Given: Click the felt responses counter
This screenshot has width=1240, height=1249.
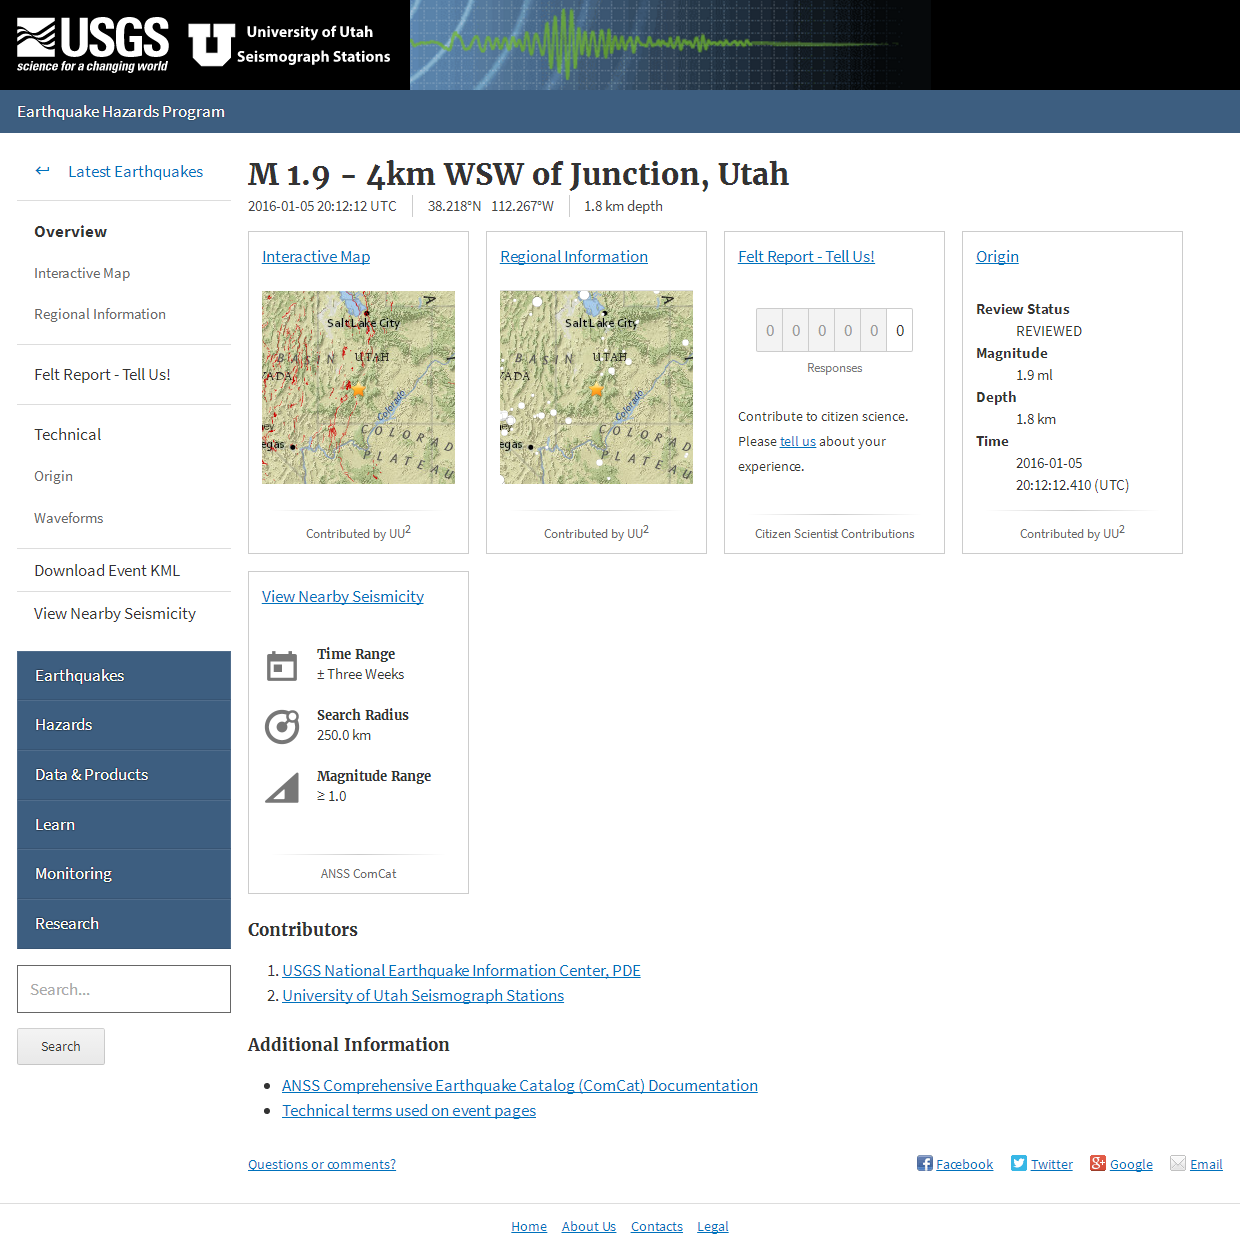Looking at the screenshot, I should point(834,330).
